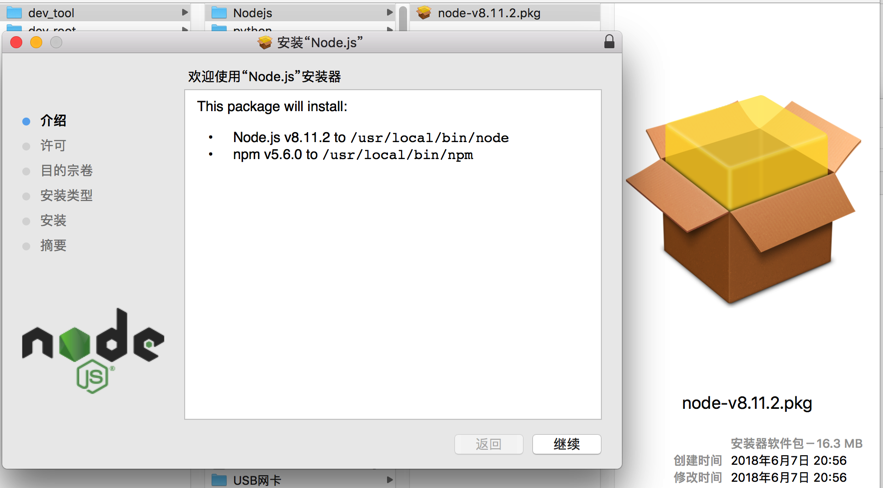The image size is (883, 488).
Task: Click the 欢迎使用“Node.js”安装器 heading
Action: pyautogui.click(x=264, y=77)
